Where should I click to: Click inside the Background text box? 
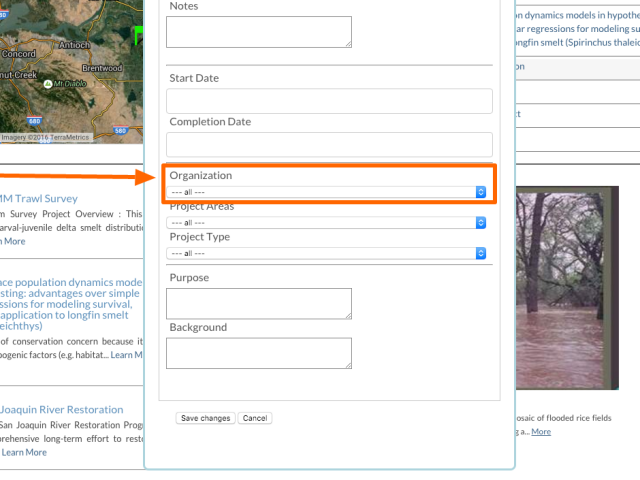pos(258,353)
